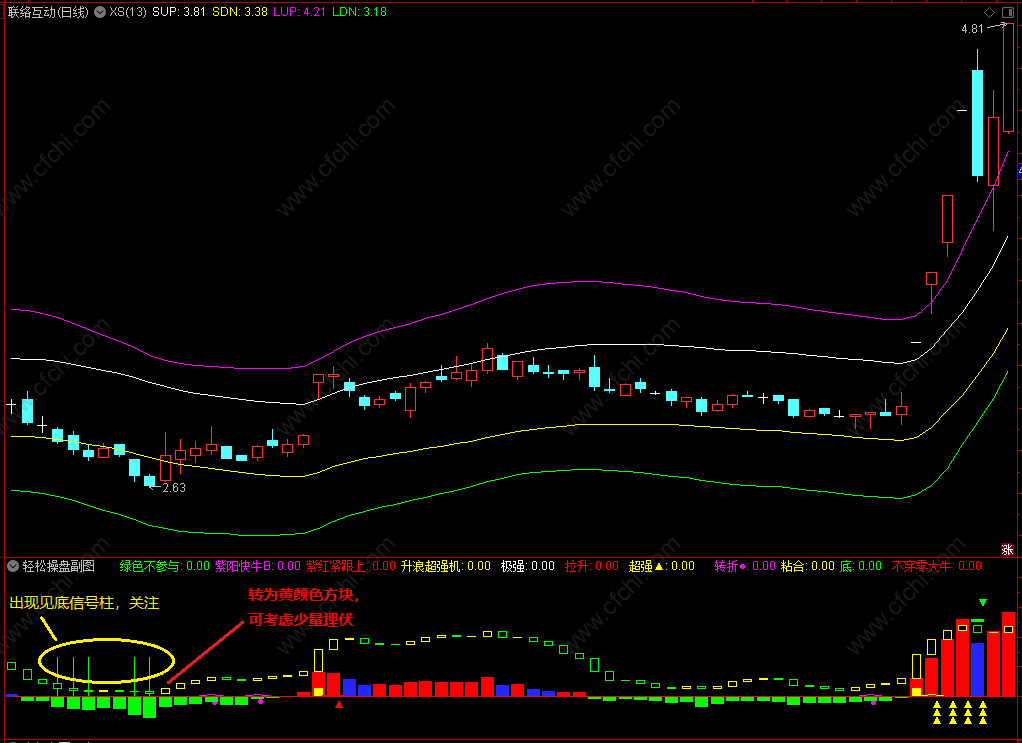Click the 升浪超强机: 0.00 readout
Image resolution: width=1022 pixels, height=743 pixels.
446,566
